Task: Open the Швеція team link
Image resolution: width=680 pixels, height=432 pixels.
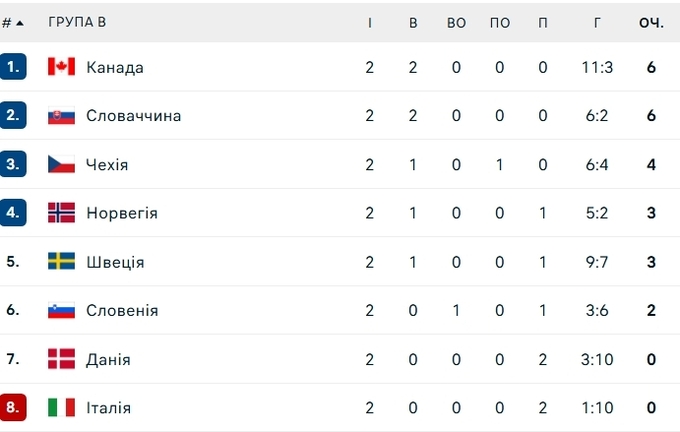Action: point(115,262)
